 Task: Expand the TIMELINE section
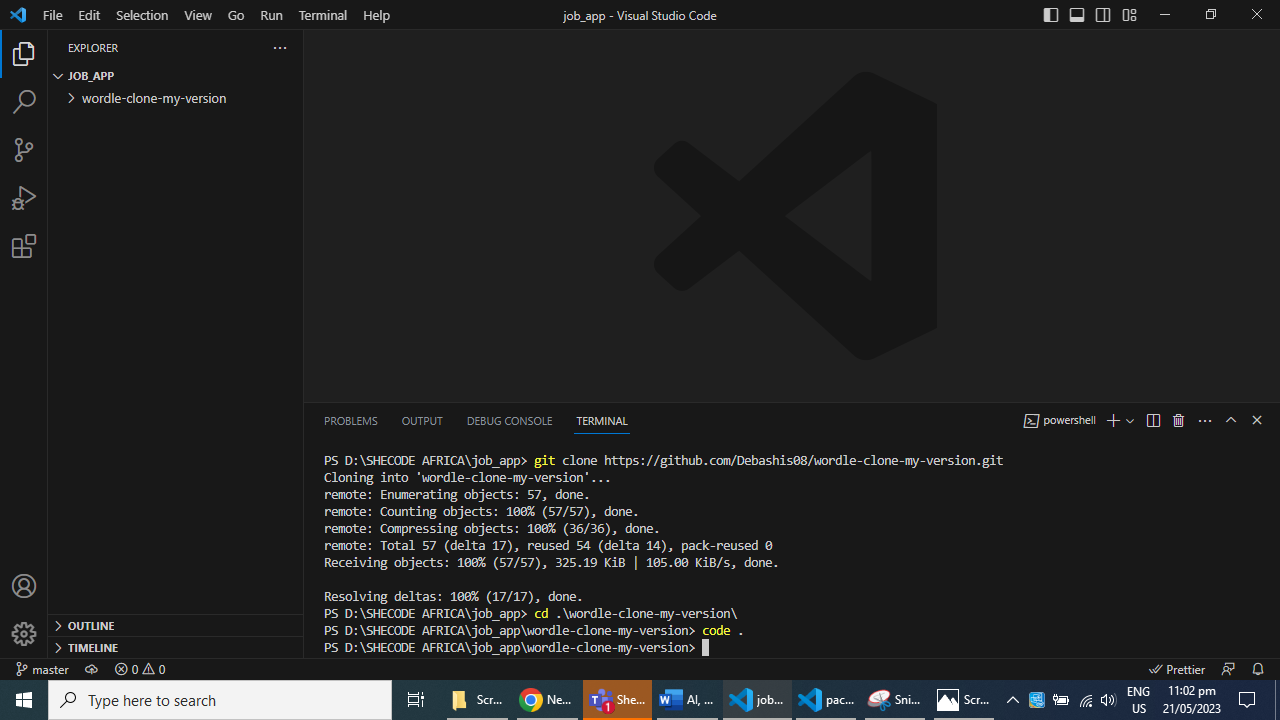pyautogui.click(x=175, y=648)
